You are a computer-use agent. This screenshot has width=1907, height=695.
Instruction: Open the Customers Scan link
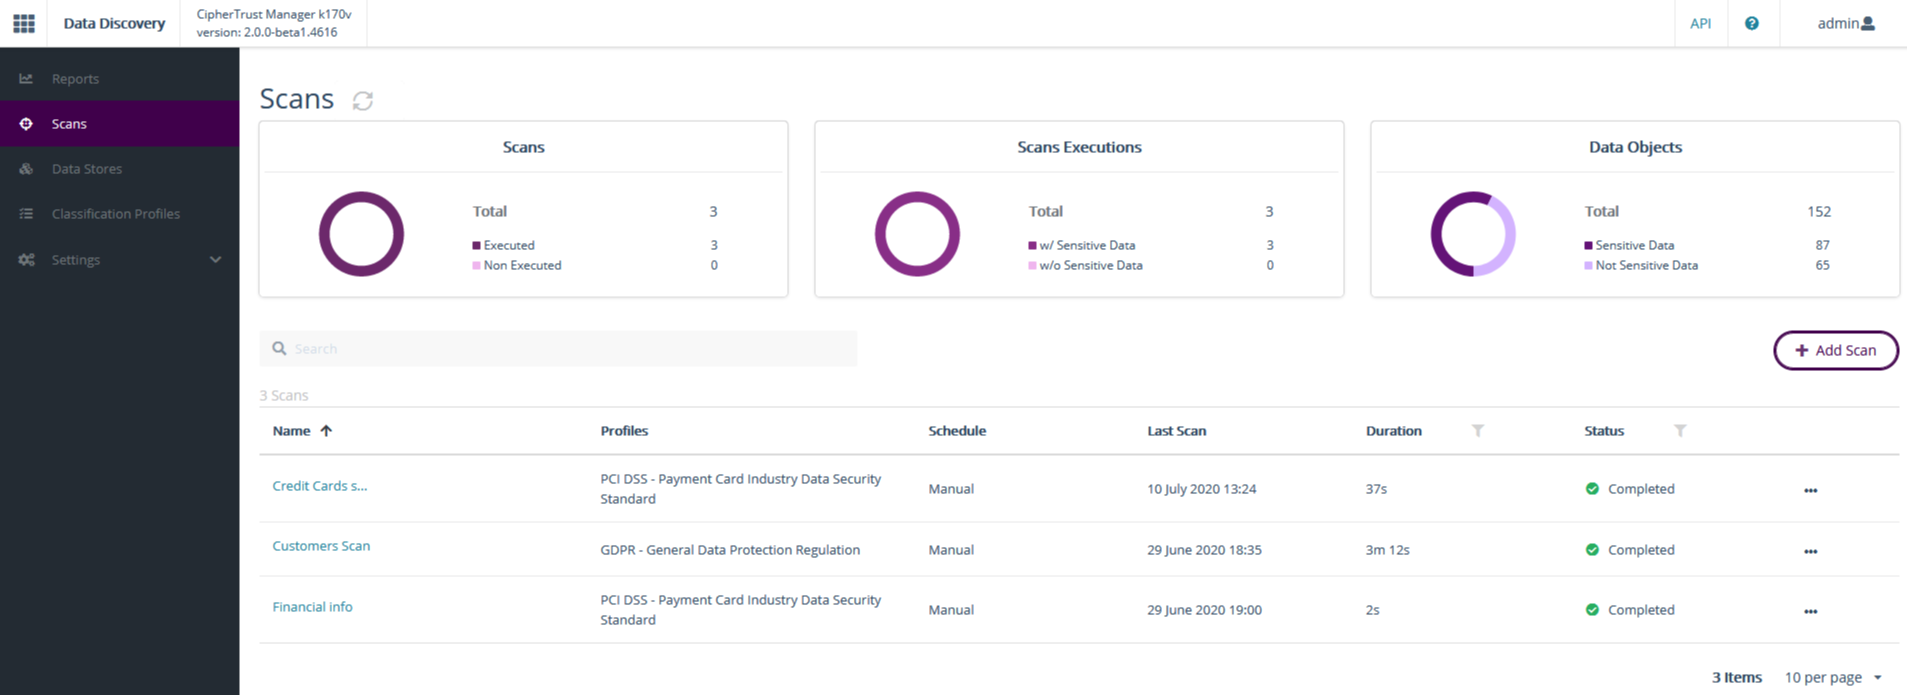(321, 546)
